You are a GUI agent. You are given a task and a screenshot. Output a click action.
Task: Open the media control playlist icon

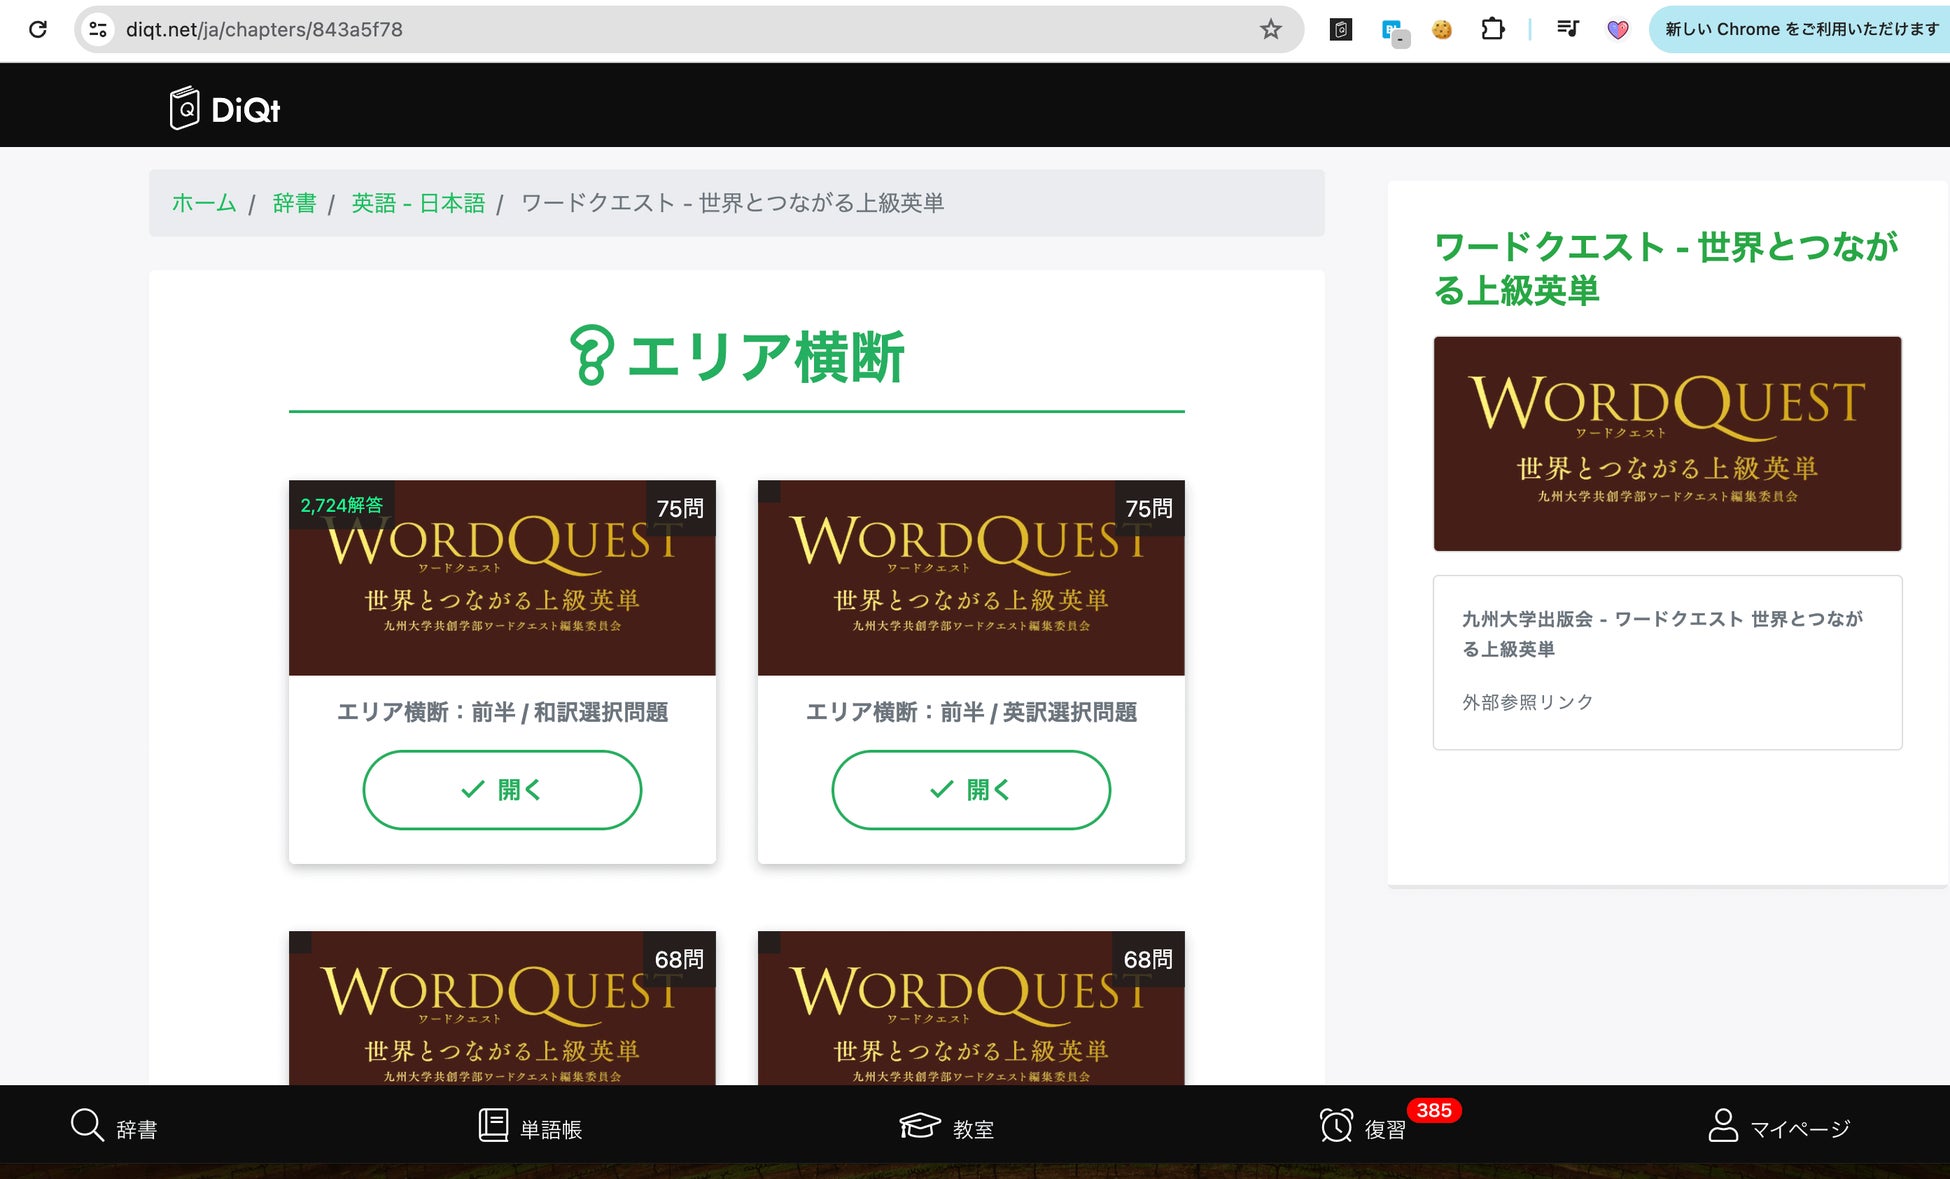[1567, 29]
